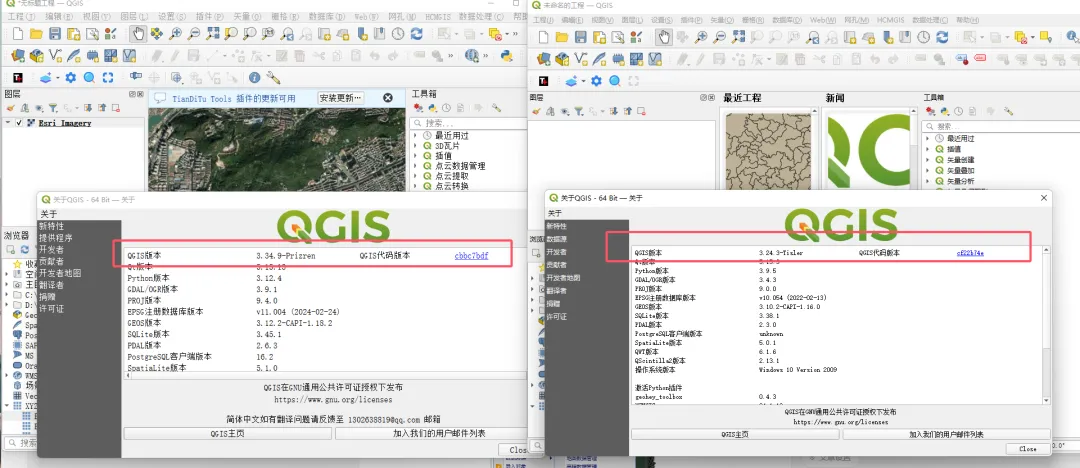Click the Refresh icon in left QGIS toolbar
The width and height of the screenshot is (1080, 468).
coord(417,33)
